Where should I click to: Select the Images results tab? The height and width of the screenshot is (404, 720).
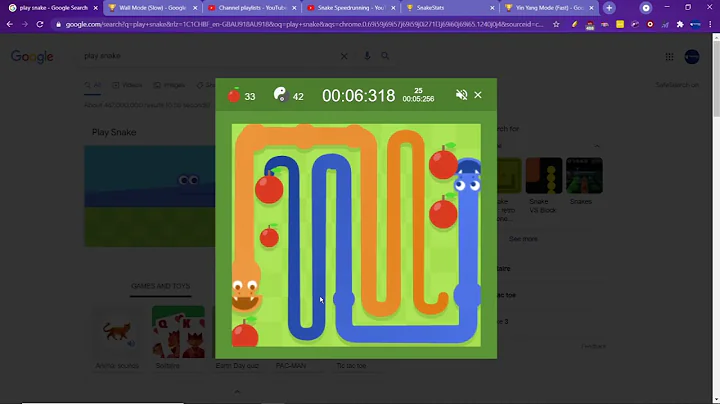coord(169,85)
